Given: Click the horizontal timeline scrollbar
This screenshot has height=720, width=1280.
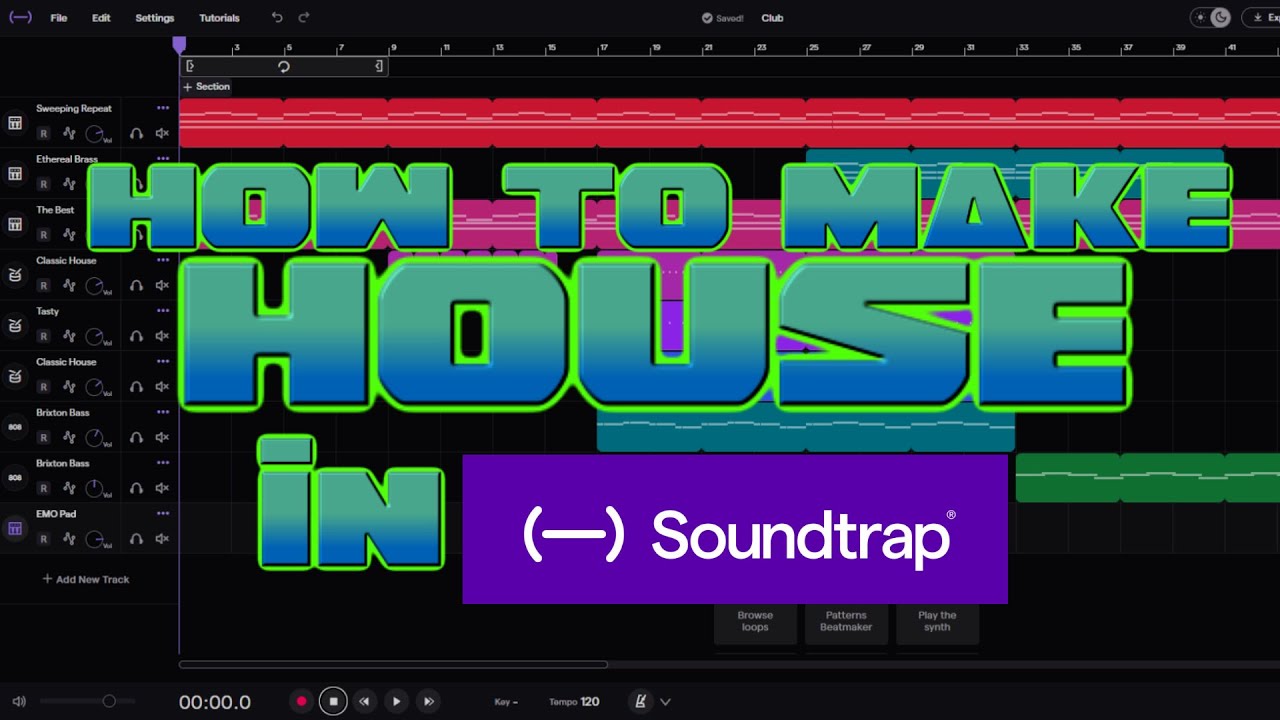Looking at the screenshot, I should pos(393,664).
